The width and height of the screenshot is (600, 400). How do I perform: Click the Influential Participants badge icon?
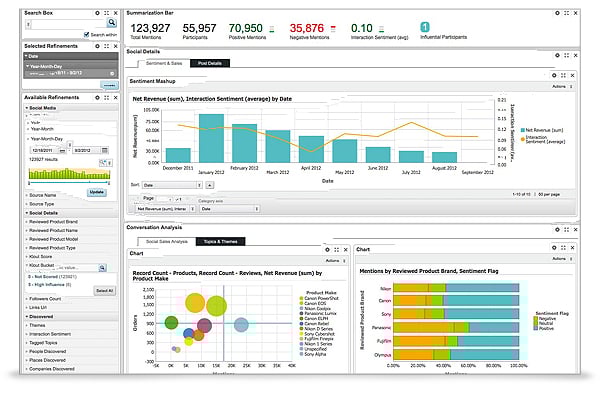(425, 26)
